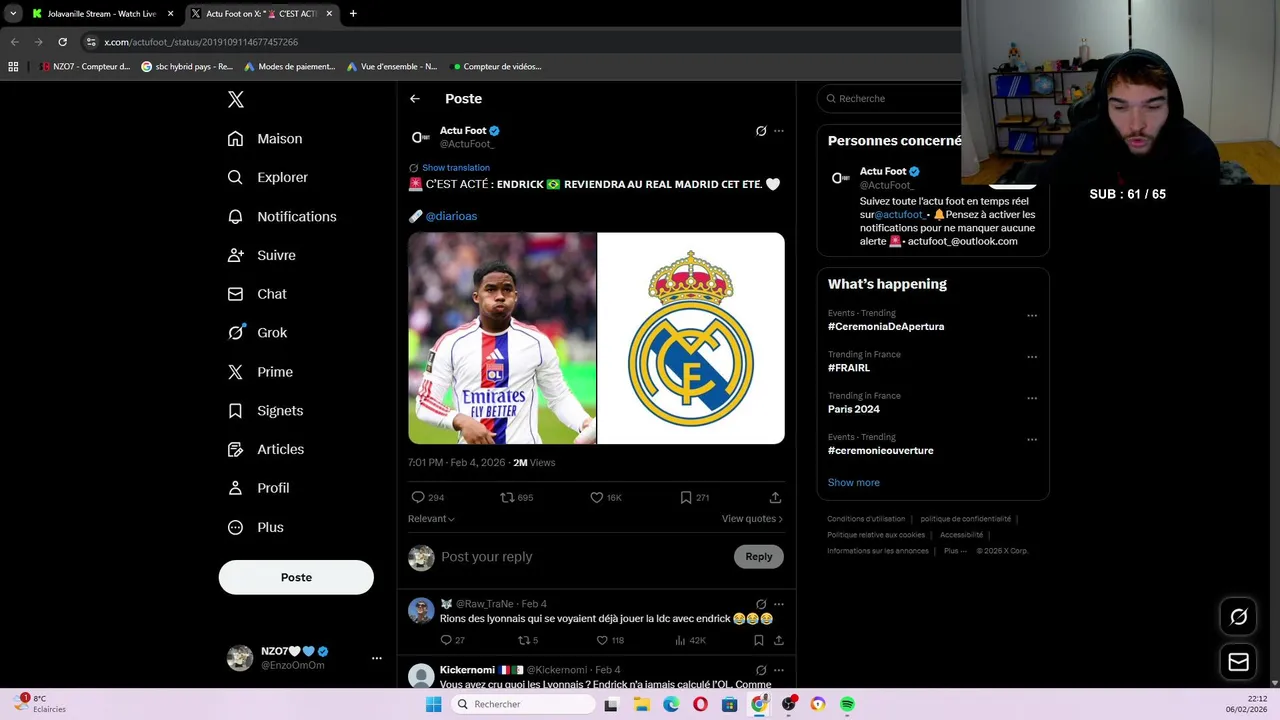Open account menu next to @EnzoOmOm

[x=377, y=658]
